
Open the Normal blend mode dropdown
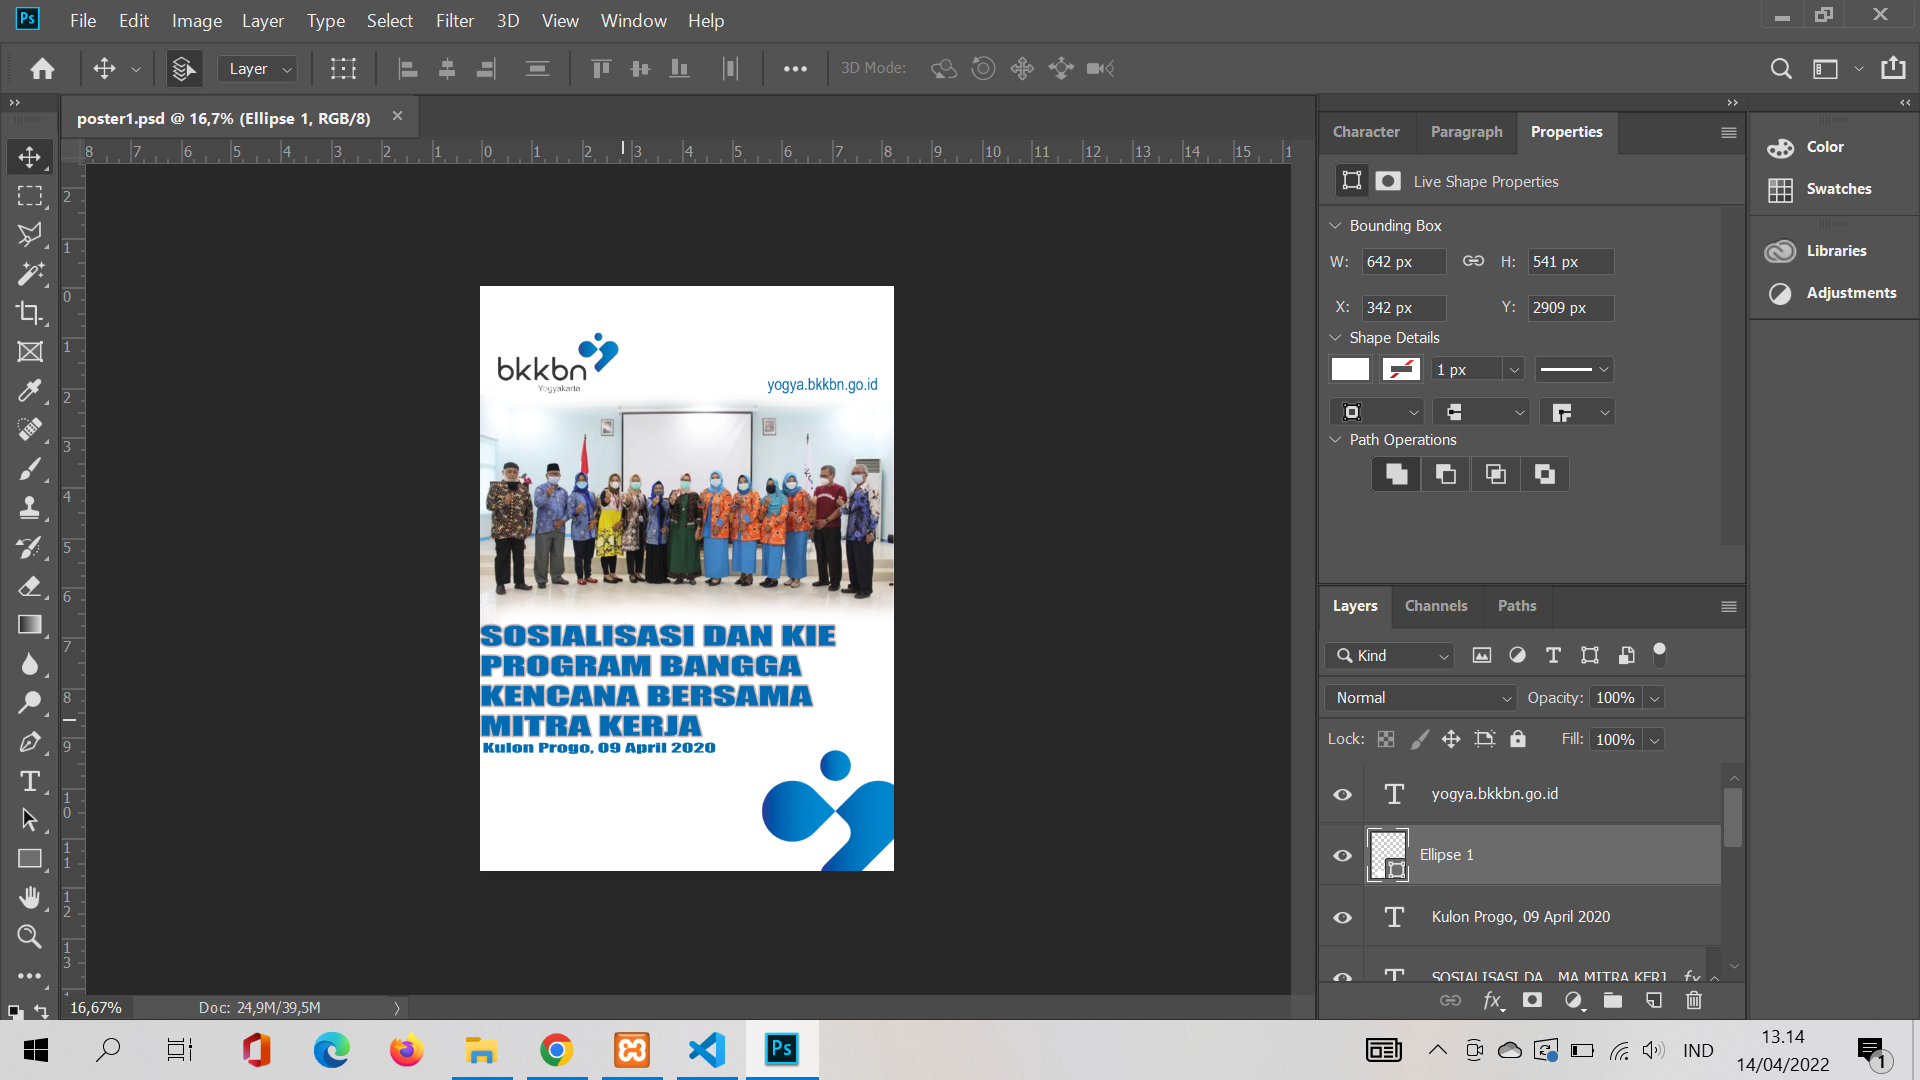[1422, 698]
